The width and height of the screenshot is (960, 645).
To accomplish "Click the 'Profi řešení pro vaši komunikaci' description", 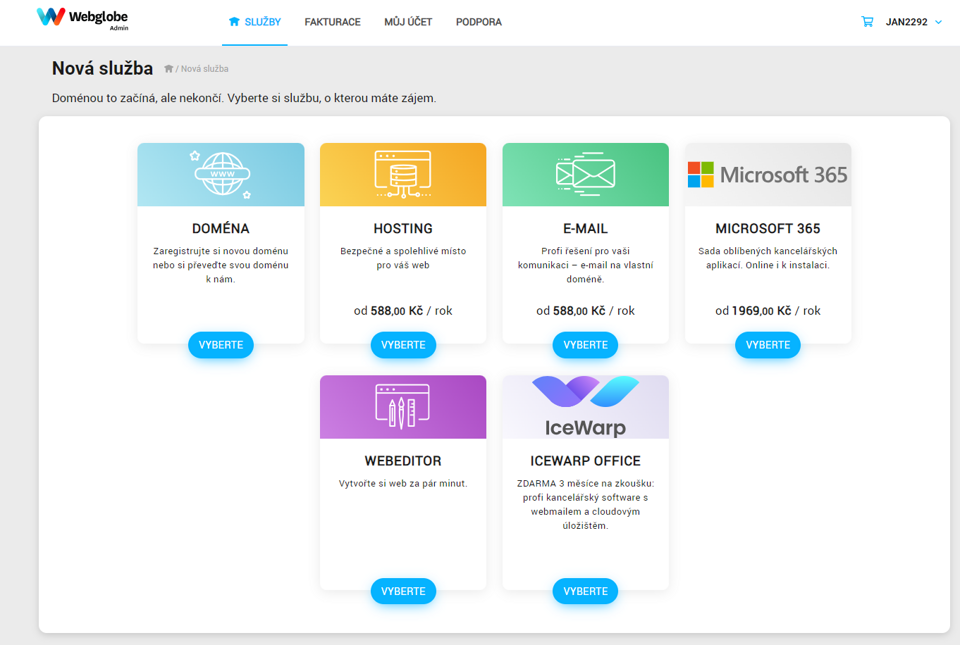I will (x=585, y=265).
